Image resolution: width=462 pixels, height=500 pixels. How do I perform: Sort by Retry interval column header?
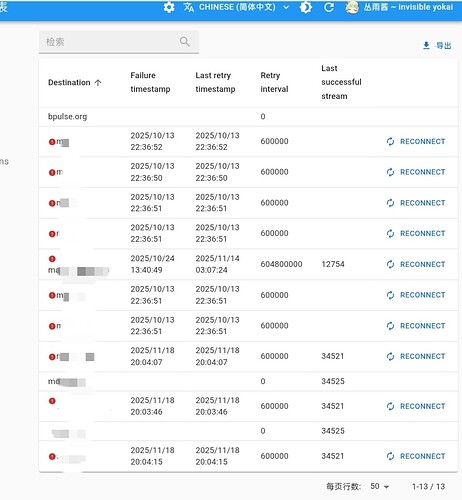[274, 82]
